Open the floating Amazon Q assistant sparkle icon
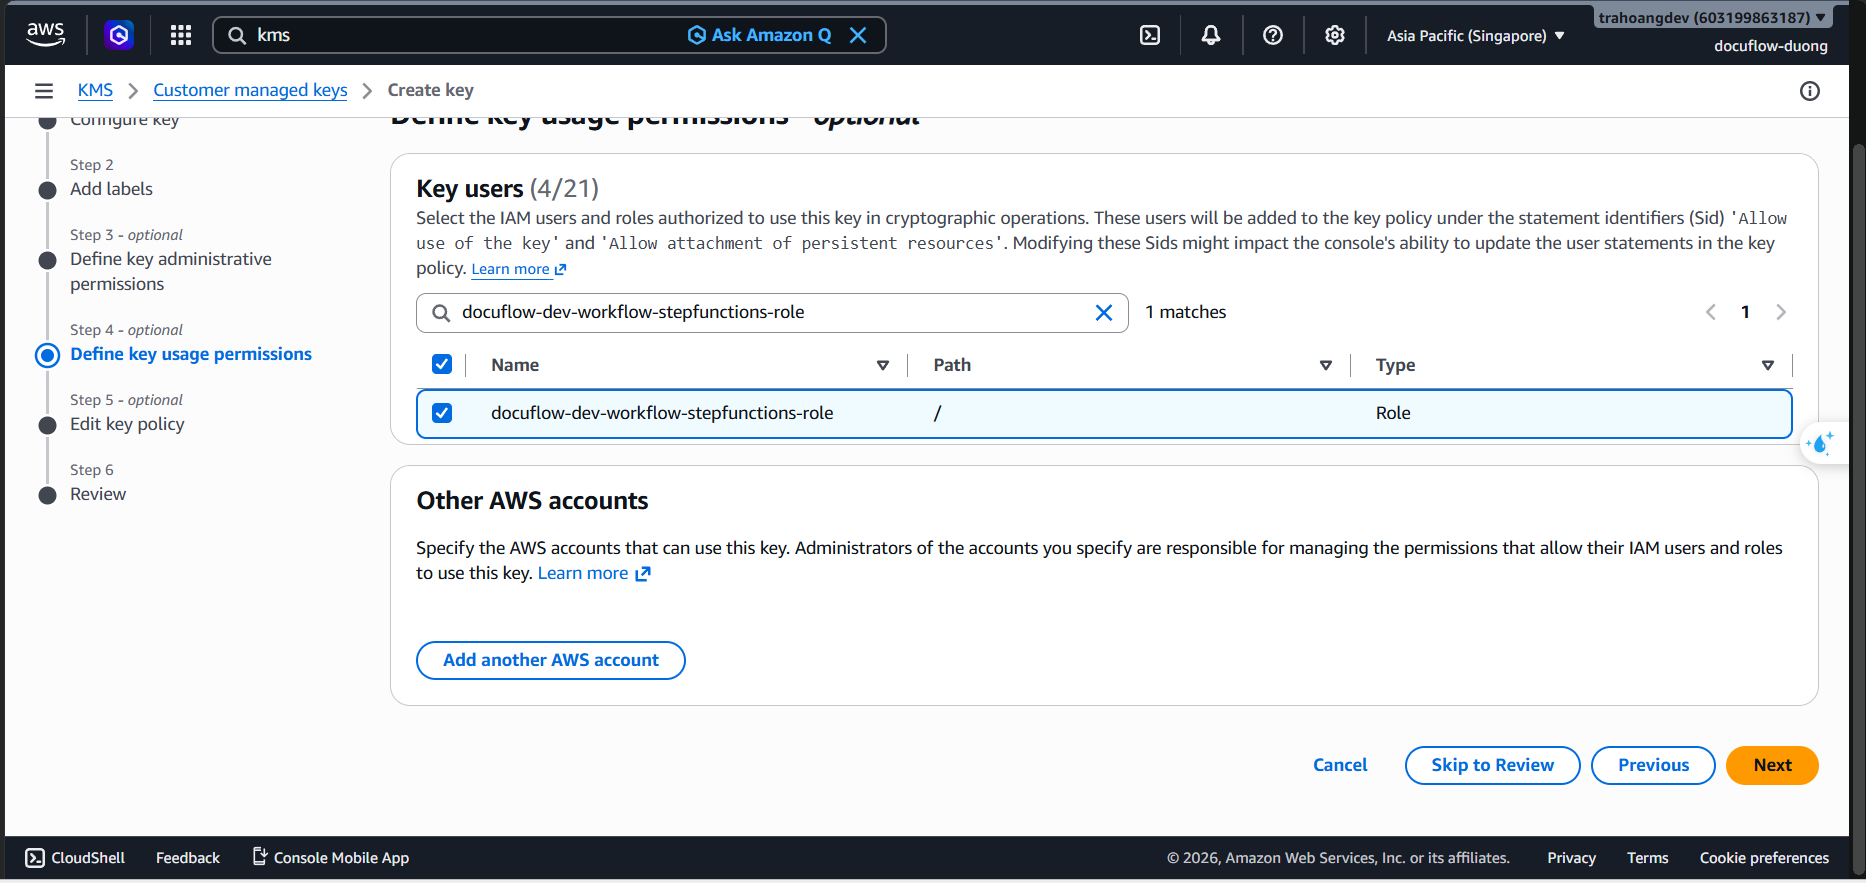Screen dimensions: 1866x883 1821,443
